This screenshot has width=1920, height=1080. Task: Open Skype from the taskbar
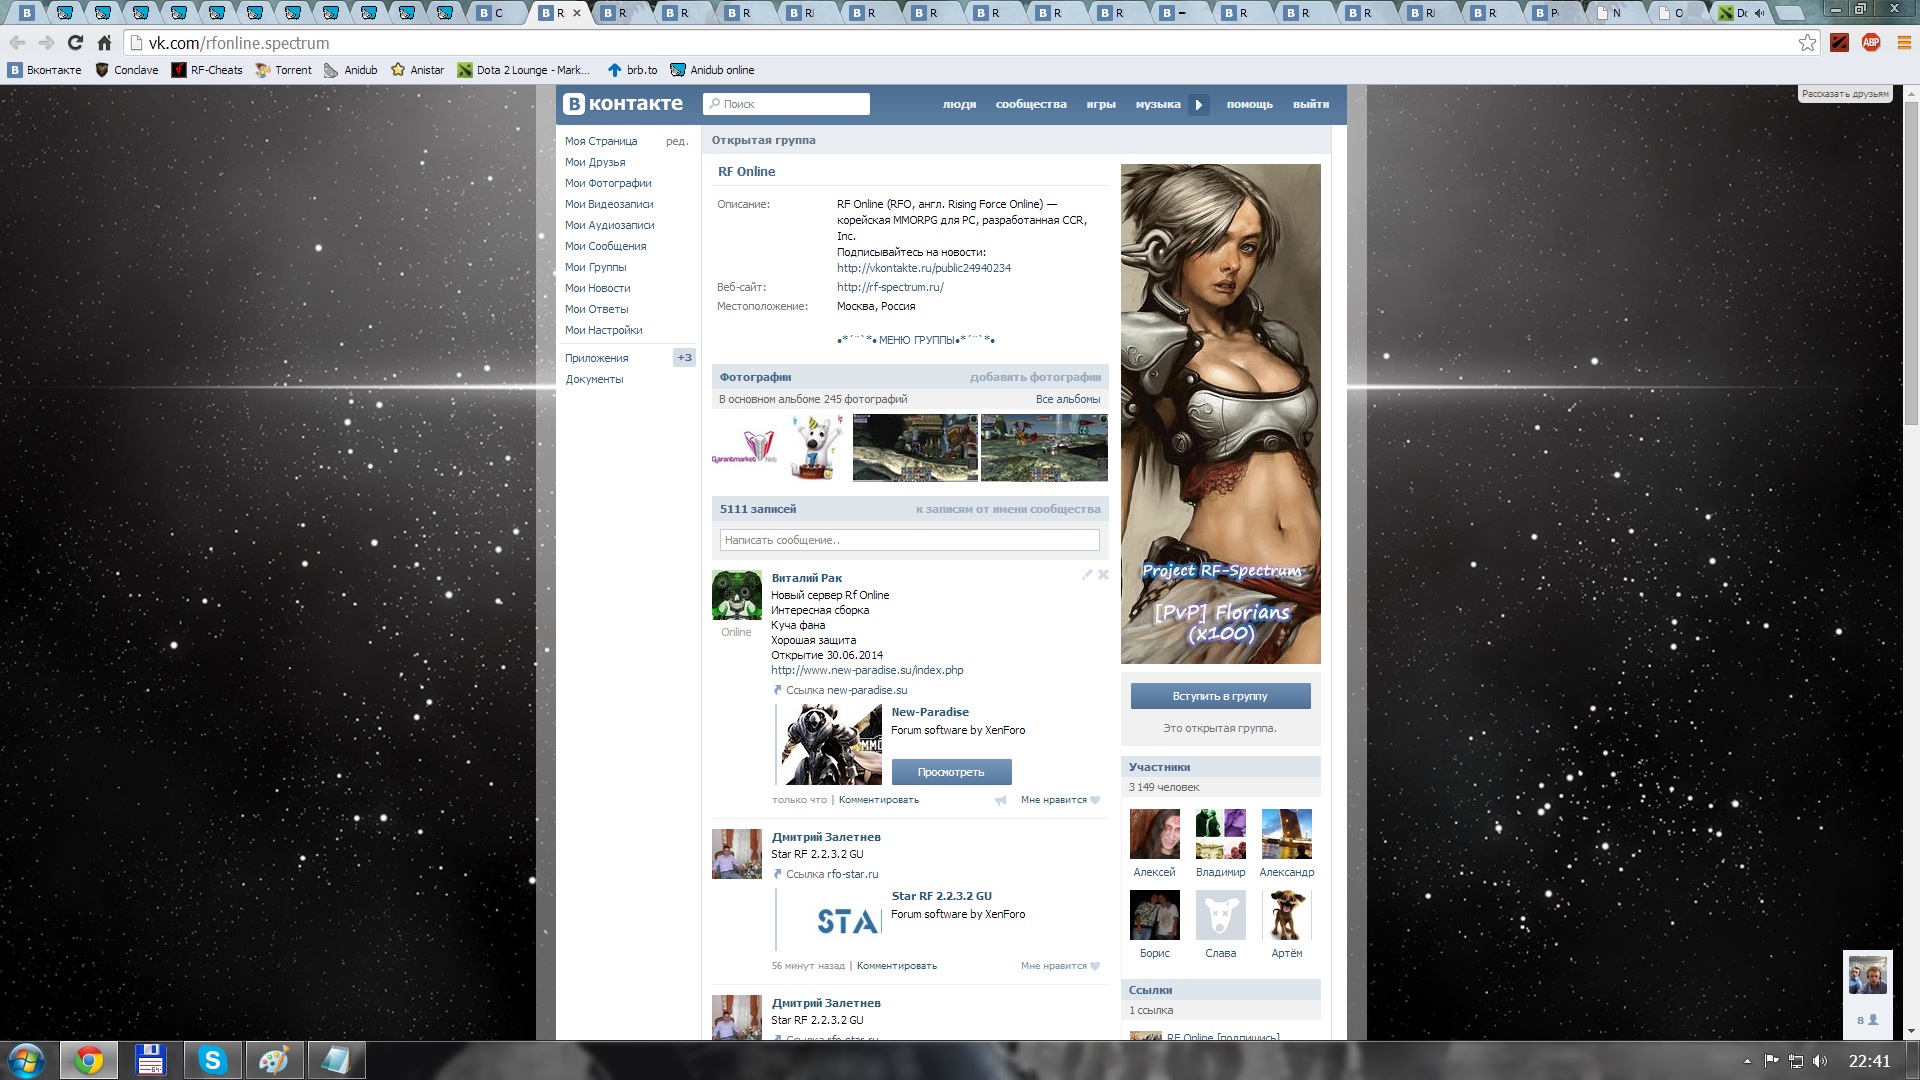tap(212, 1060)
